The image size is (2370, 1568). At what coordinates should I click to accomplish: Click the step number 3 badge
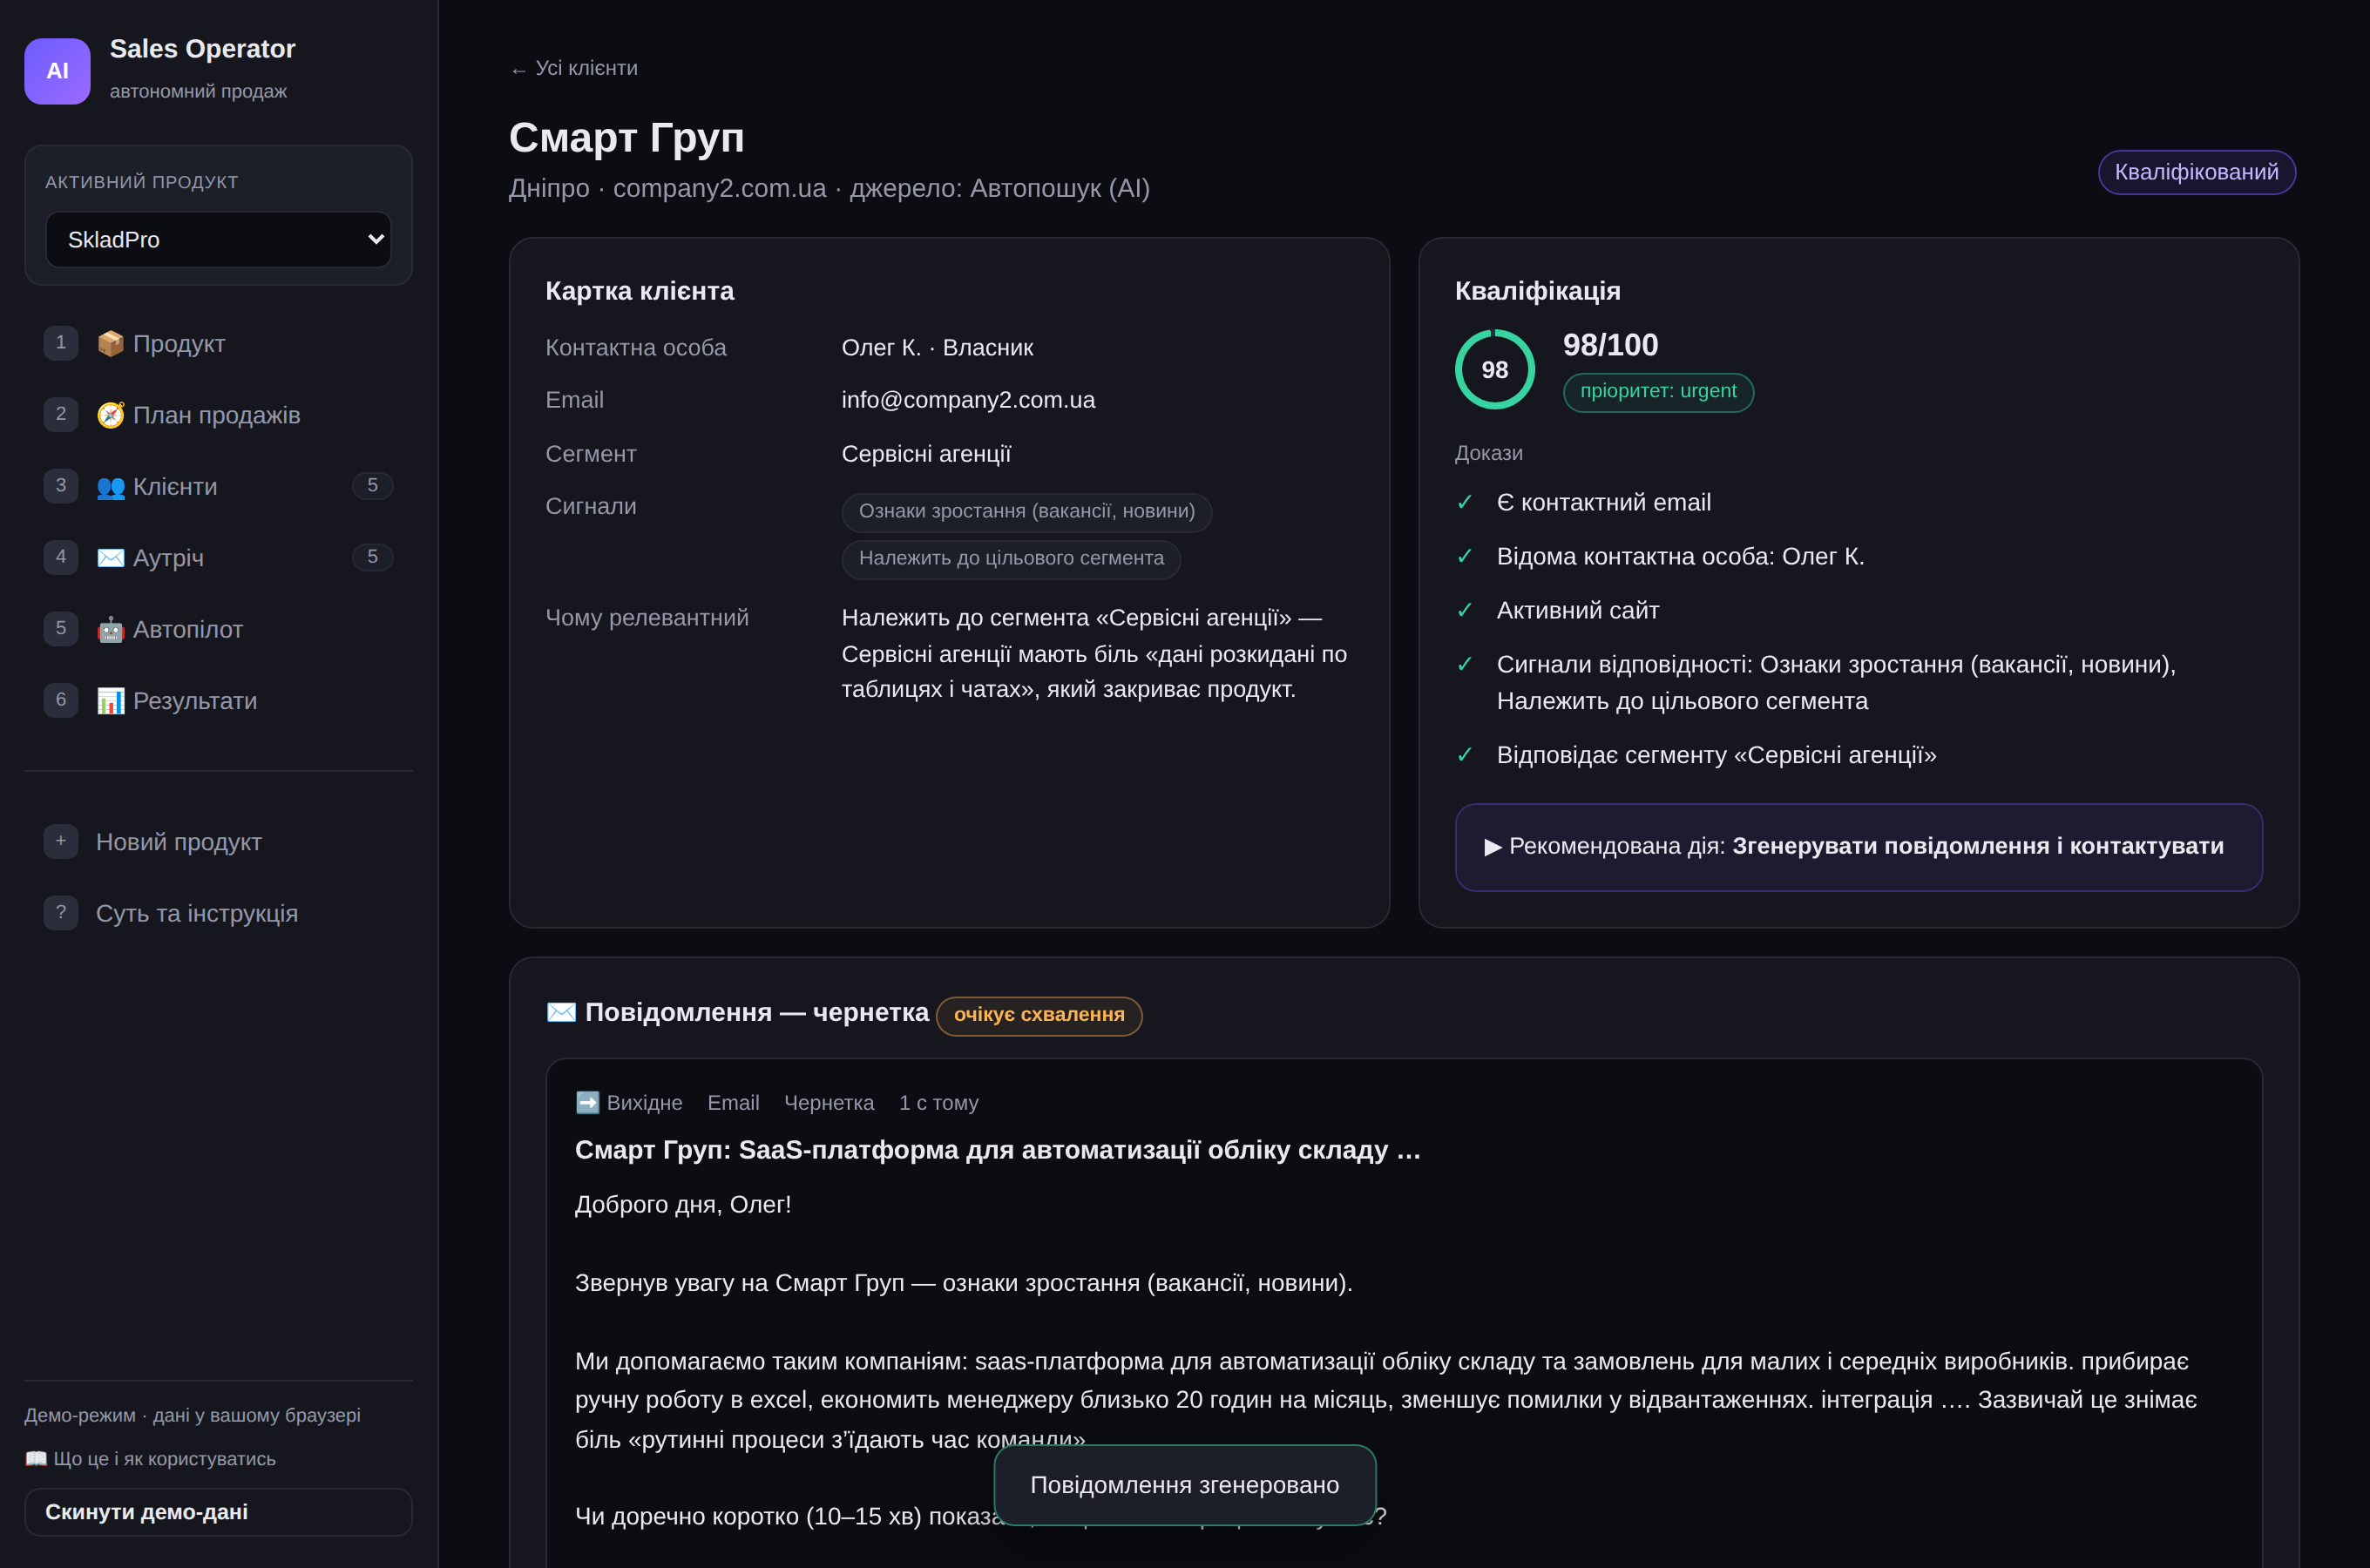pos(61,486)
